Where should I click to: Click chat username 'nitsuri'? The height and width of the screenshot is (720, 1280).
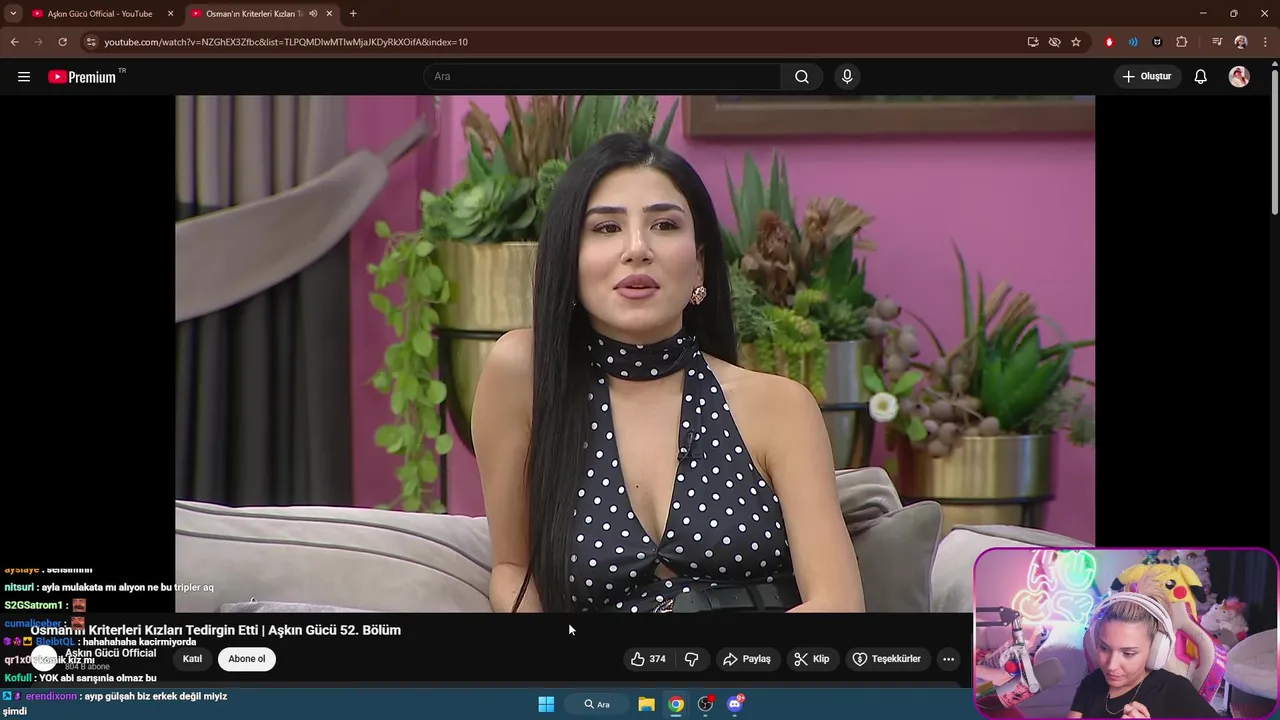[x=19, y=588]
